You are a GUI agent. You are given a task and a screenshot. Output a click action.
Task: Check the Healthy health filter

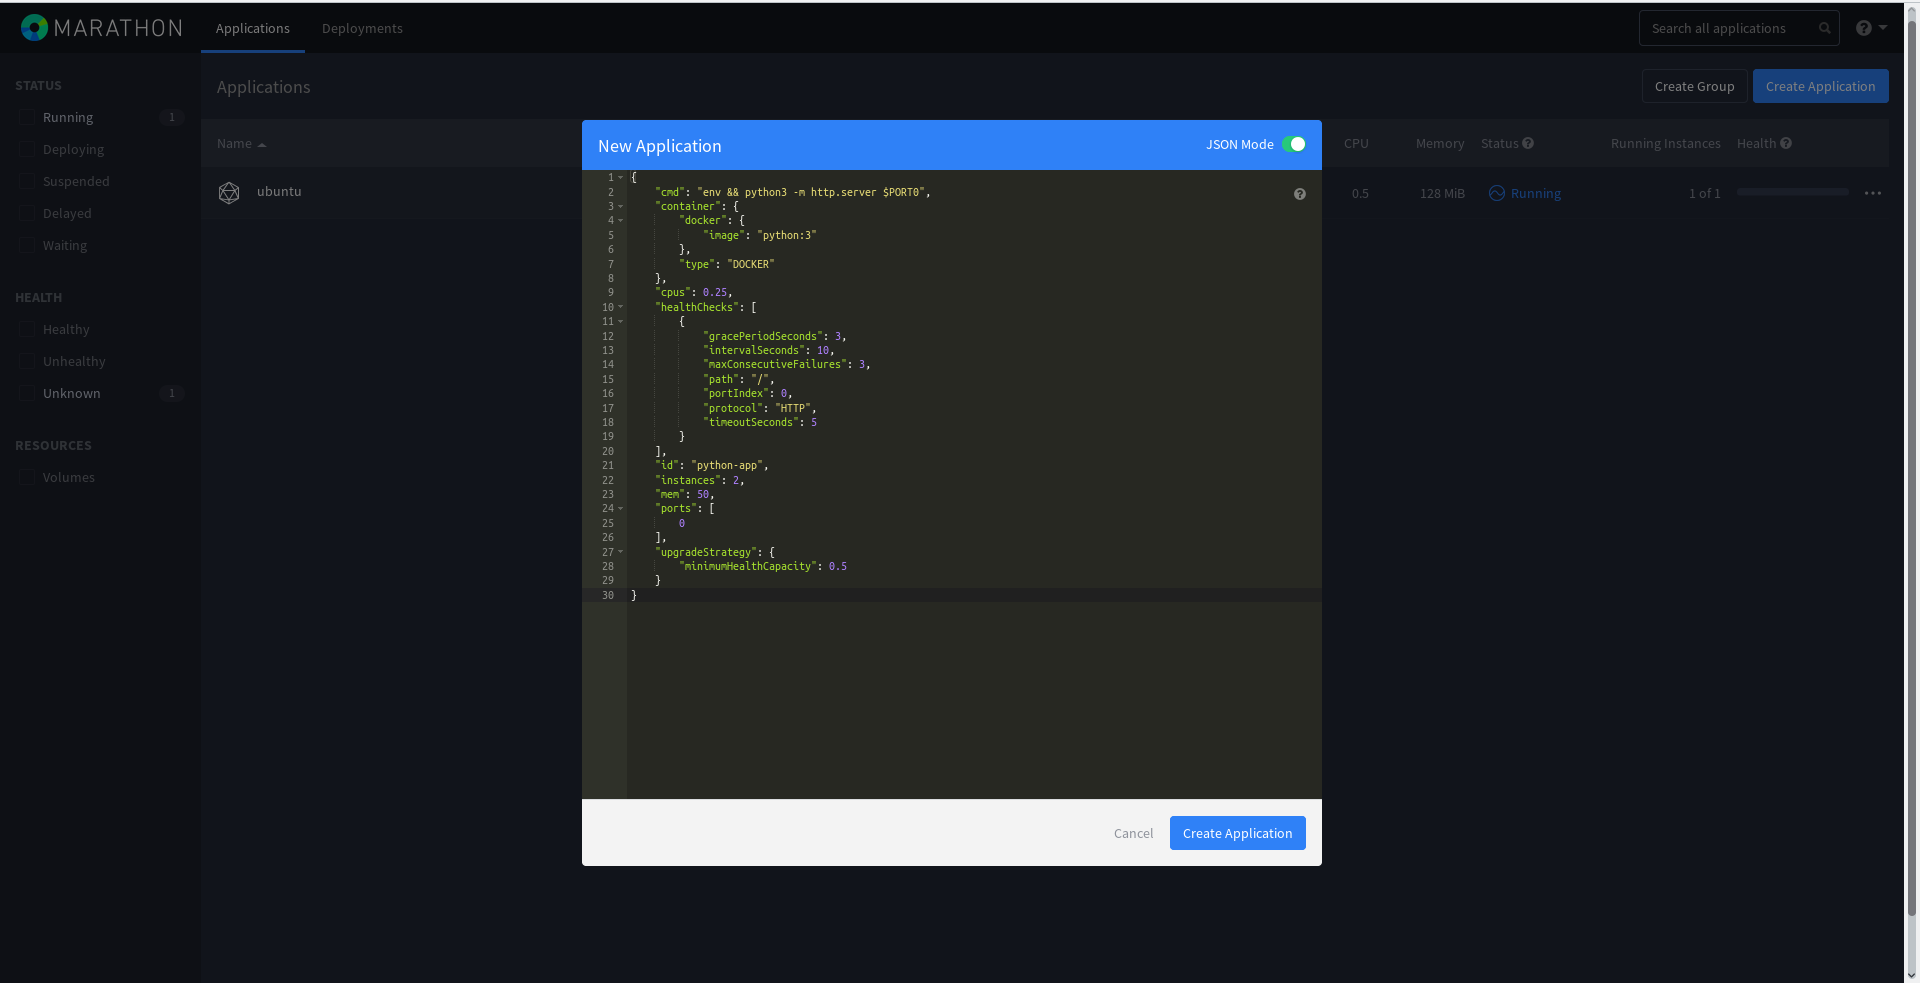[x=27, y=329]
